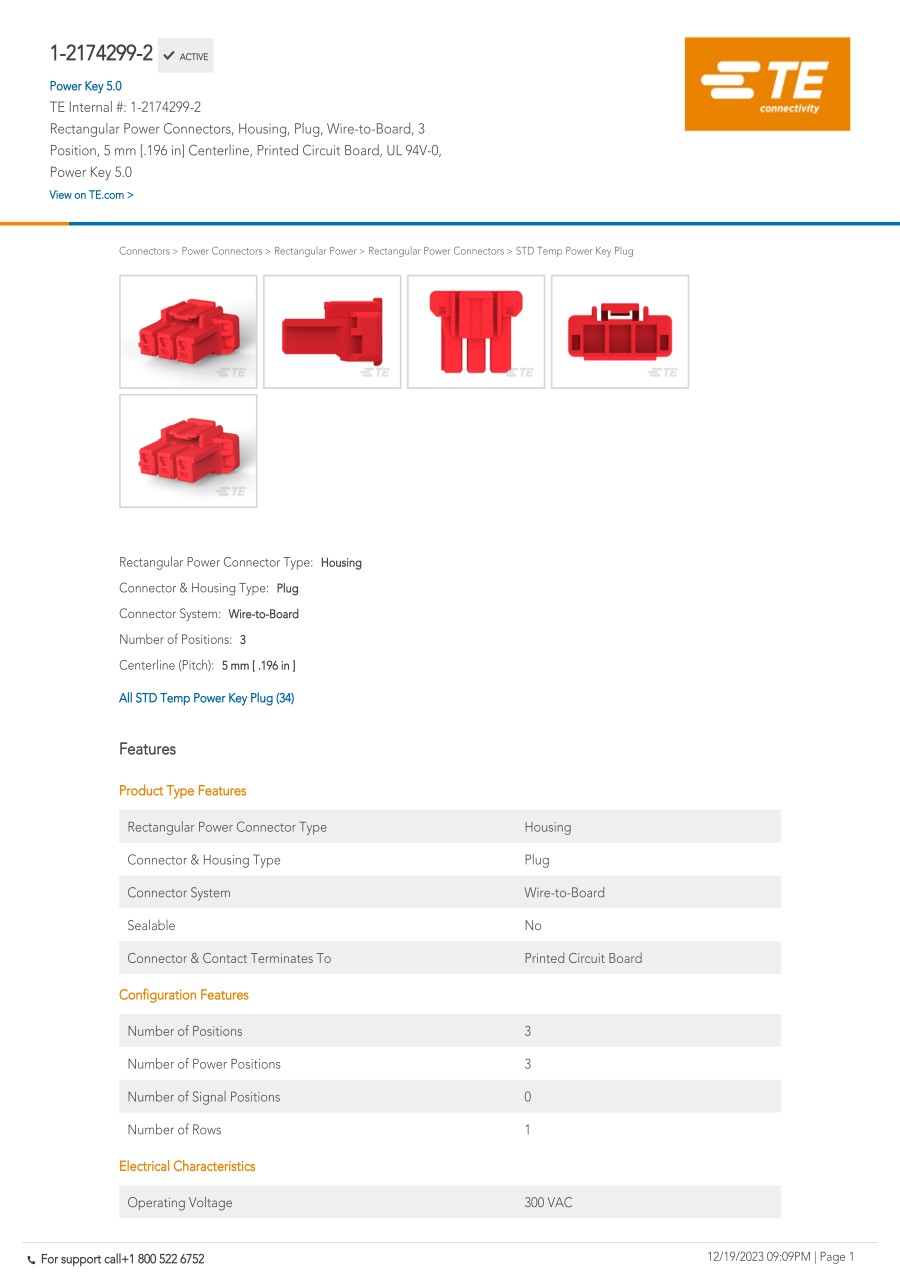Click the part number heading 1-2174299-2
Image resolution: width=900 pixels, height=1272 pixels.
click(101, 54)
